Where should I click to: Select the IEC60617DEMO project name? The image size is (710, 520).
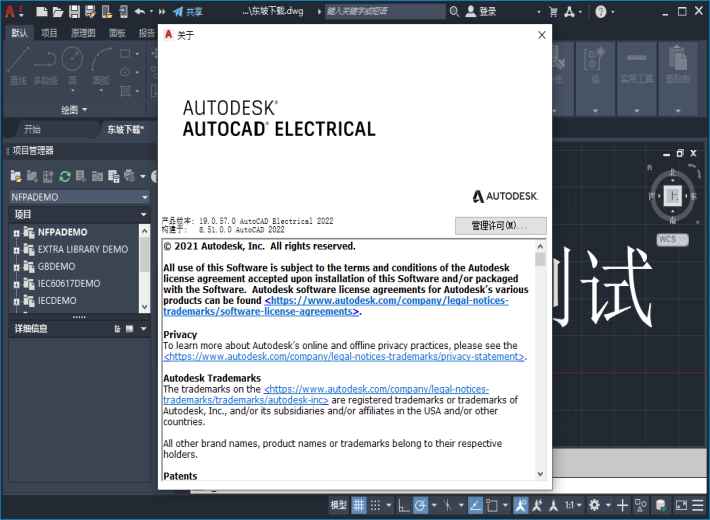click(69, 284)
